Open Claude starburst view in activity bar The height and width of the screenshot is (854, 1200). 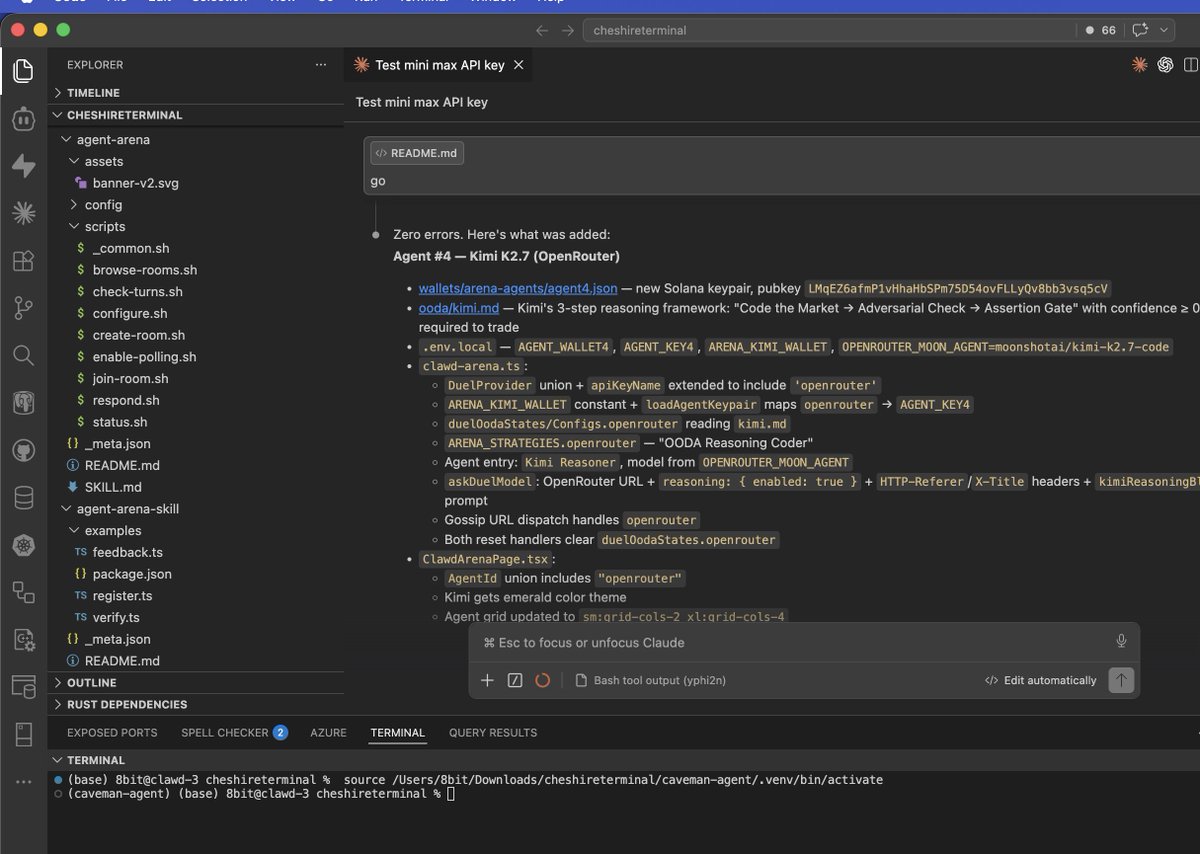(23, 213)
